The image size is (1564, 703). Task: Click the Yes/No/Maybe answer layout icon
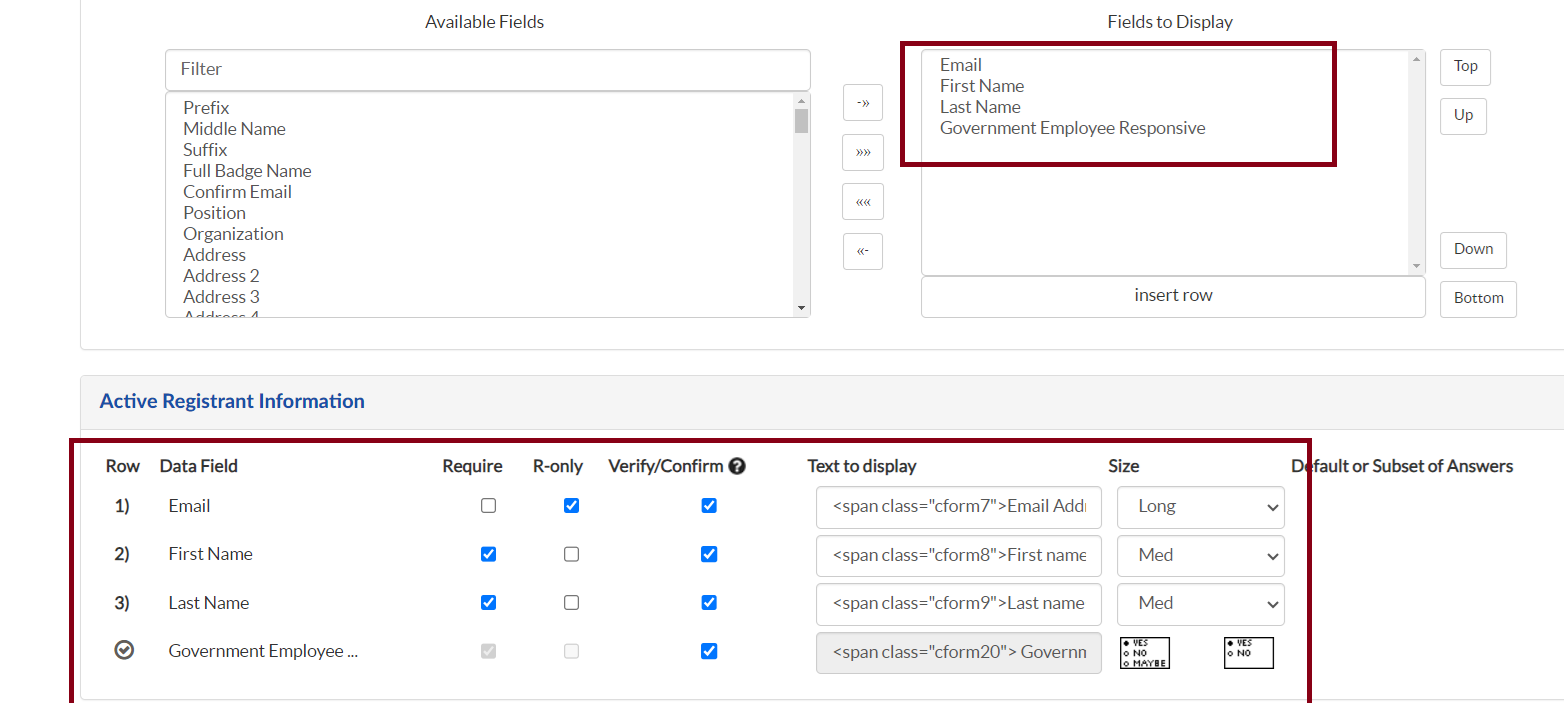tap(1144, 652)
